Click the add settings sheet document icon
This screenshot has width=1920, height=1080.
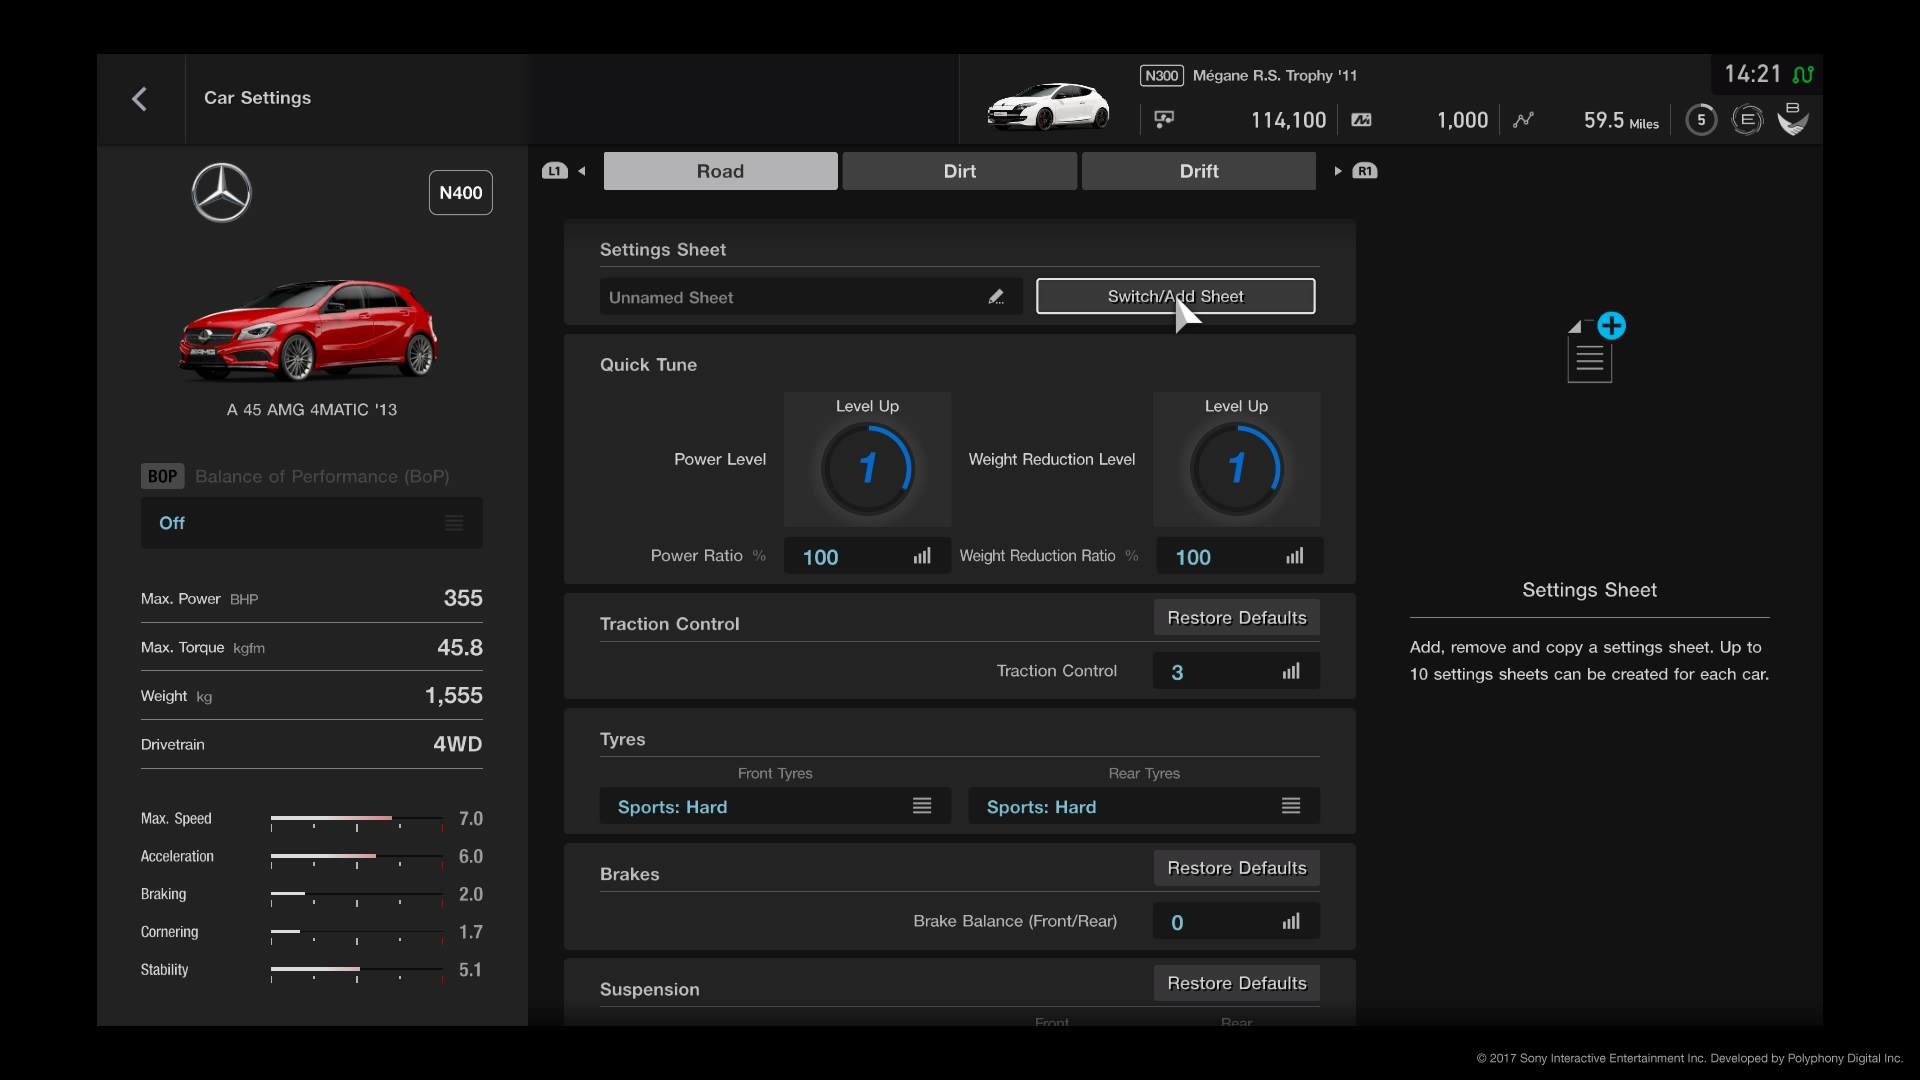[1596, 347]
